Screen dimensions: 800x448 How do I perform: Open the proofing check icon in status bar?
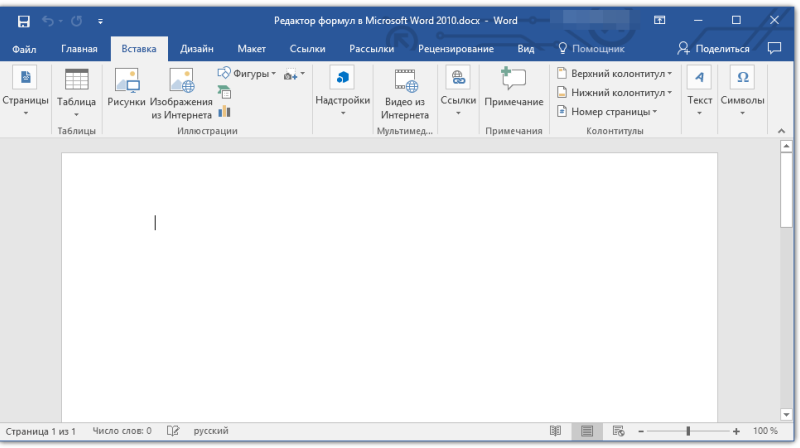click(x=173, y=431)
